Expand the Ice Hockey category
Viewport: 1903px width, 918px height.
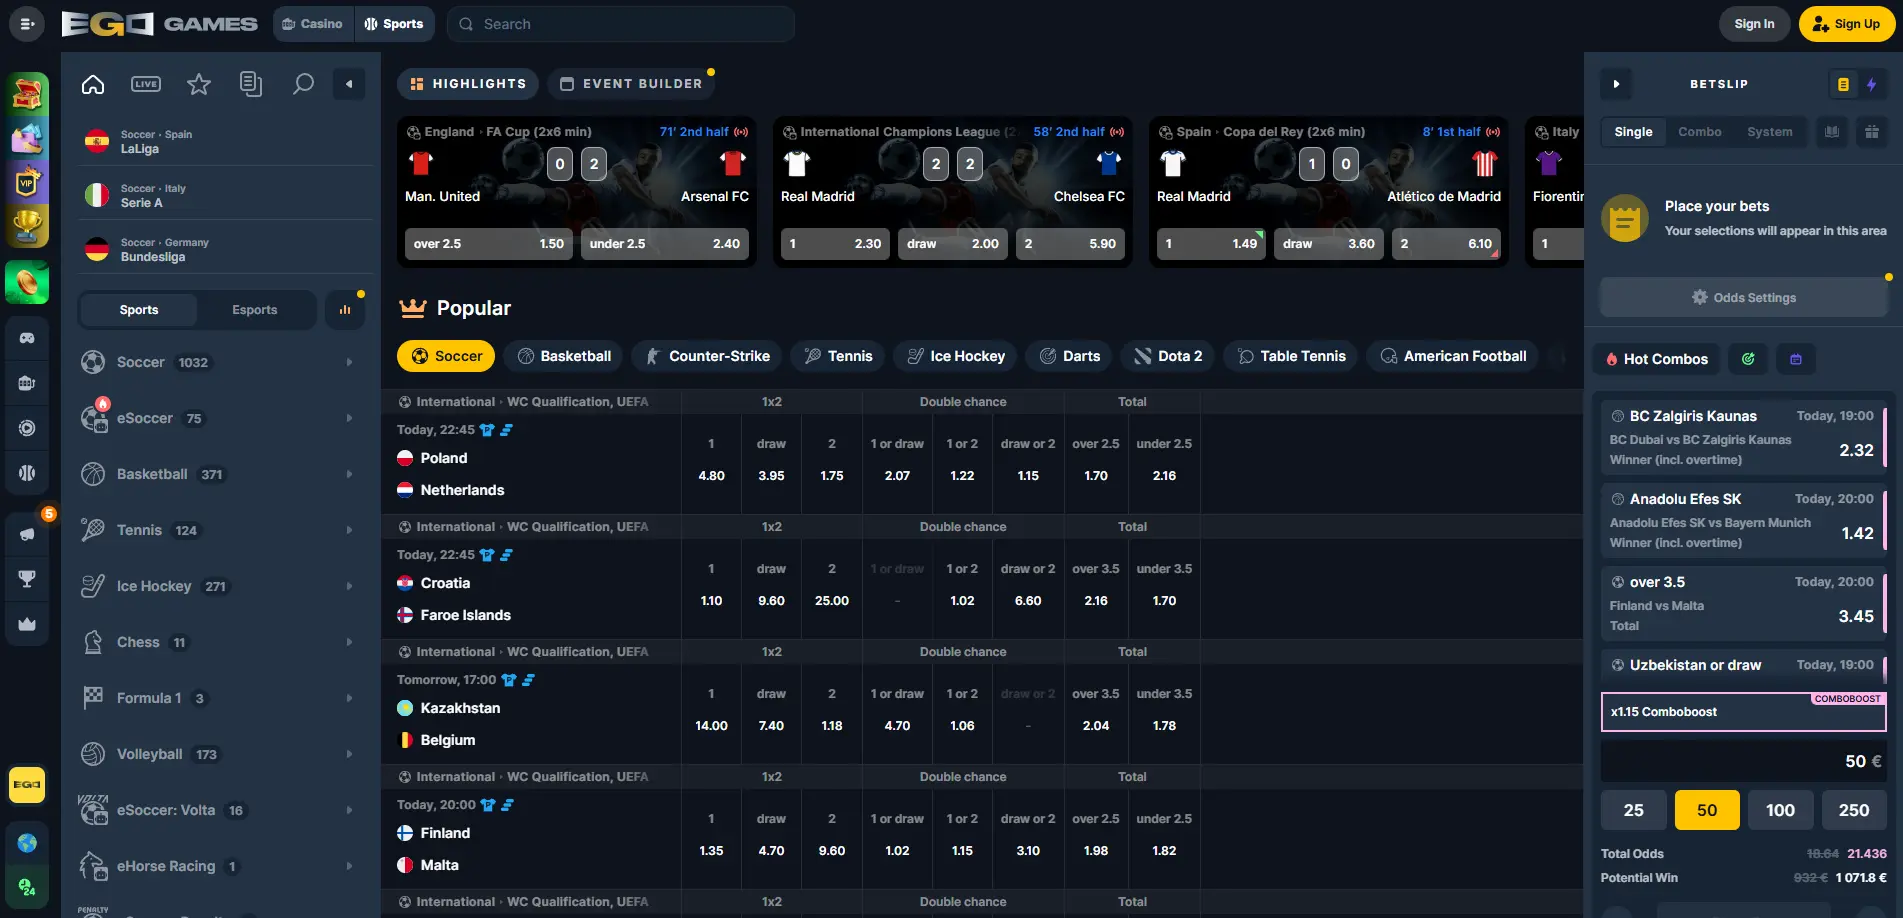(x=349, y=586)
